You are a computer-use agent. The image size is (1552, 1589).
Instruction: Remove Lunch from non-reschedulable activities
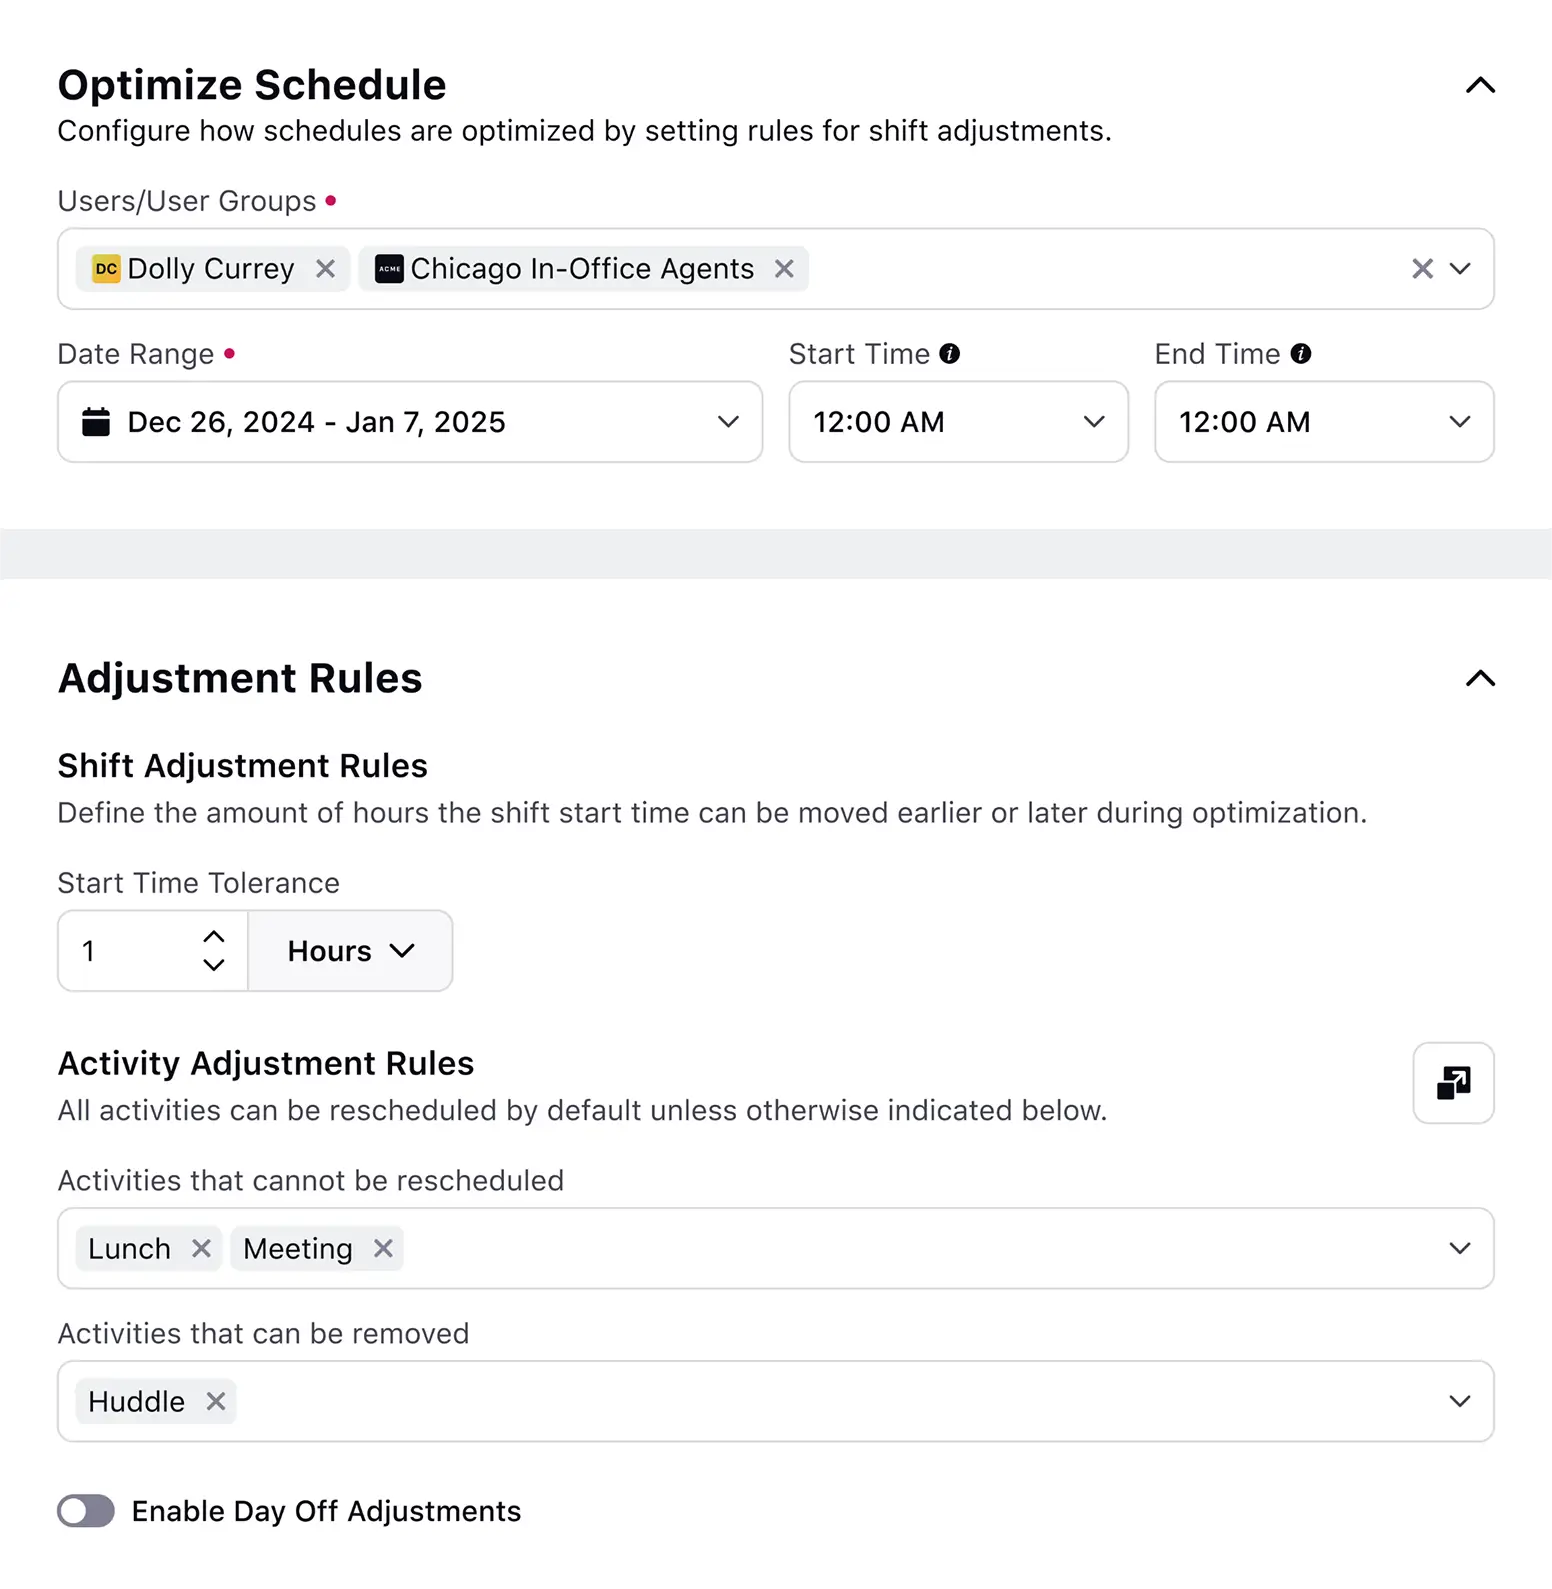coord(201,1249)
